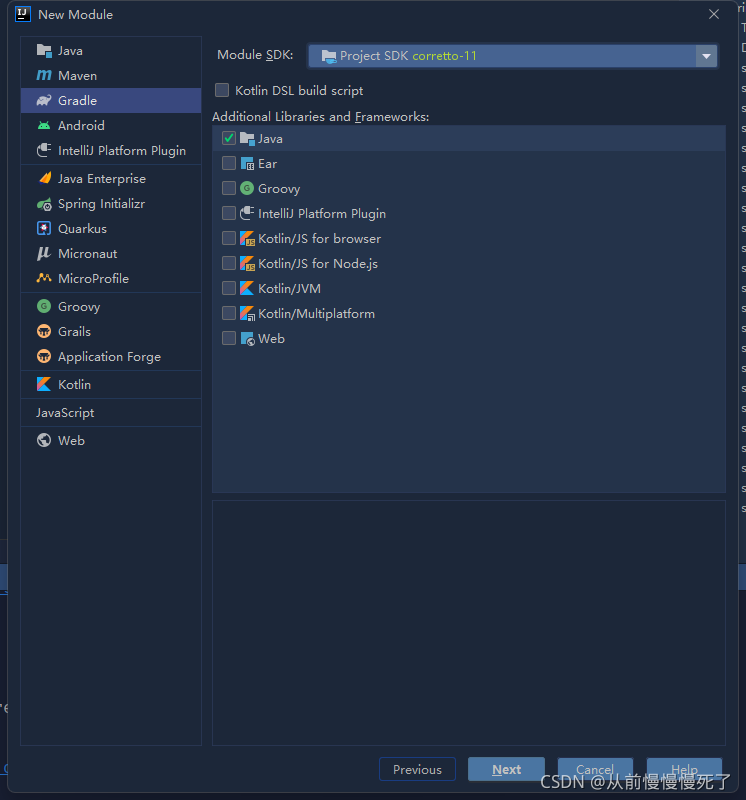
Task: Check the IntelliJ Platform Plugin framework checkbox
Action: point(229,213)
